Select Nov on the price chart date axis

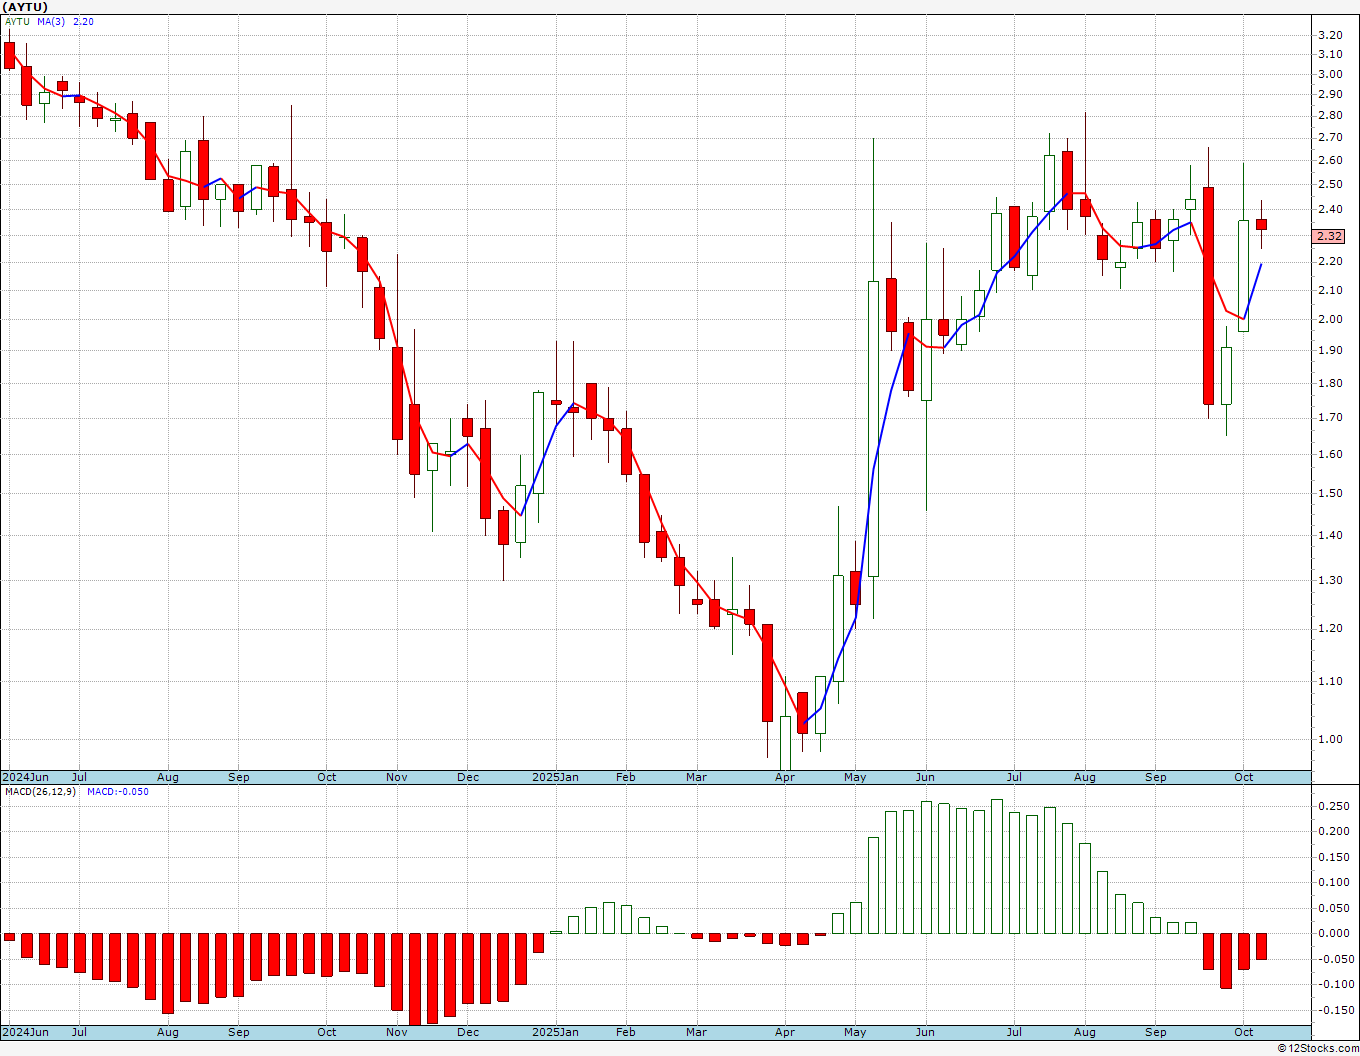pyautogui.click(x=397, y=777)
